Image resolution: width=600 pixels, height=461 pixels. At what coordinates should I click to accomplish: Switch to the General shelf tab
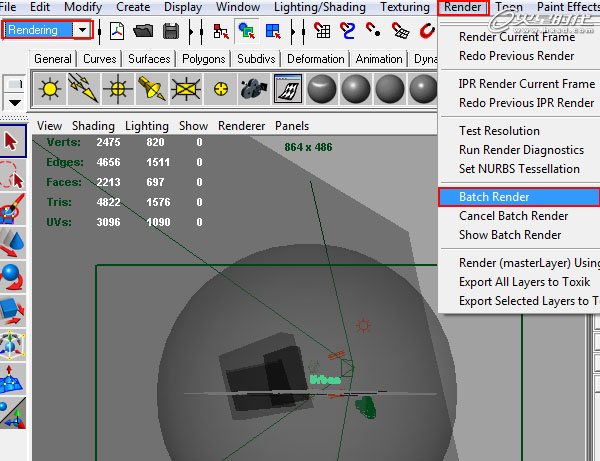click(x=52, y=59)
